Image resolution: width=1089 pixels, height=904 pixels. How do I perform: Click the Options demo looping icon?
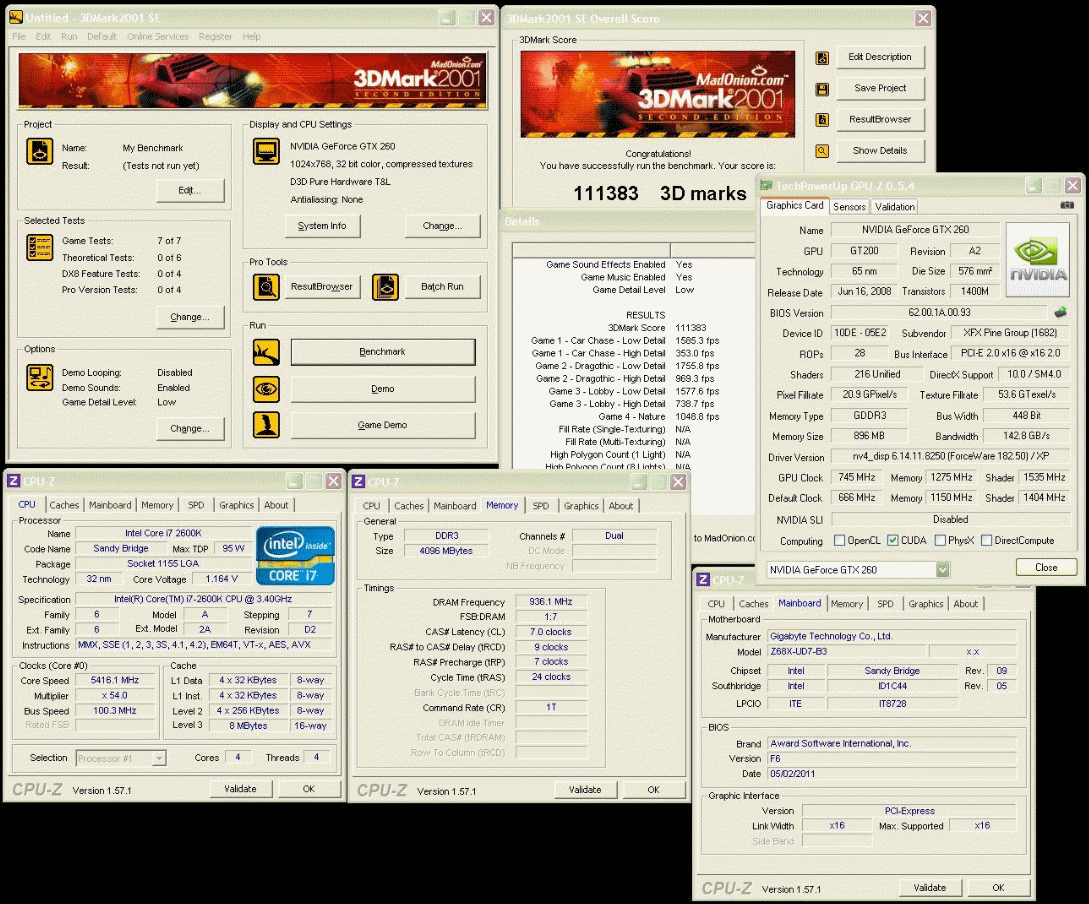(40, 378)
